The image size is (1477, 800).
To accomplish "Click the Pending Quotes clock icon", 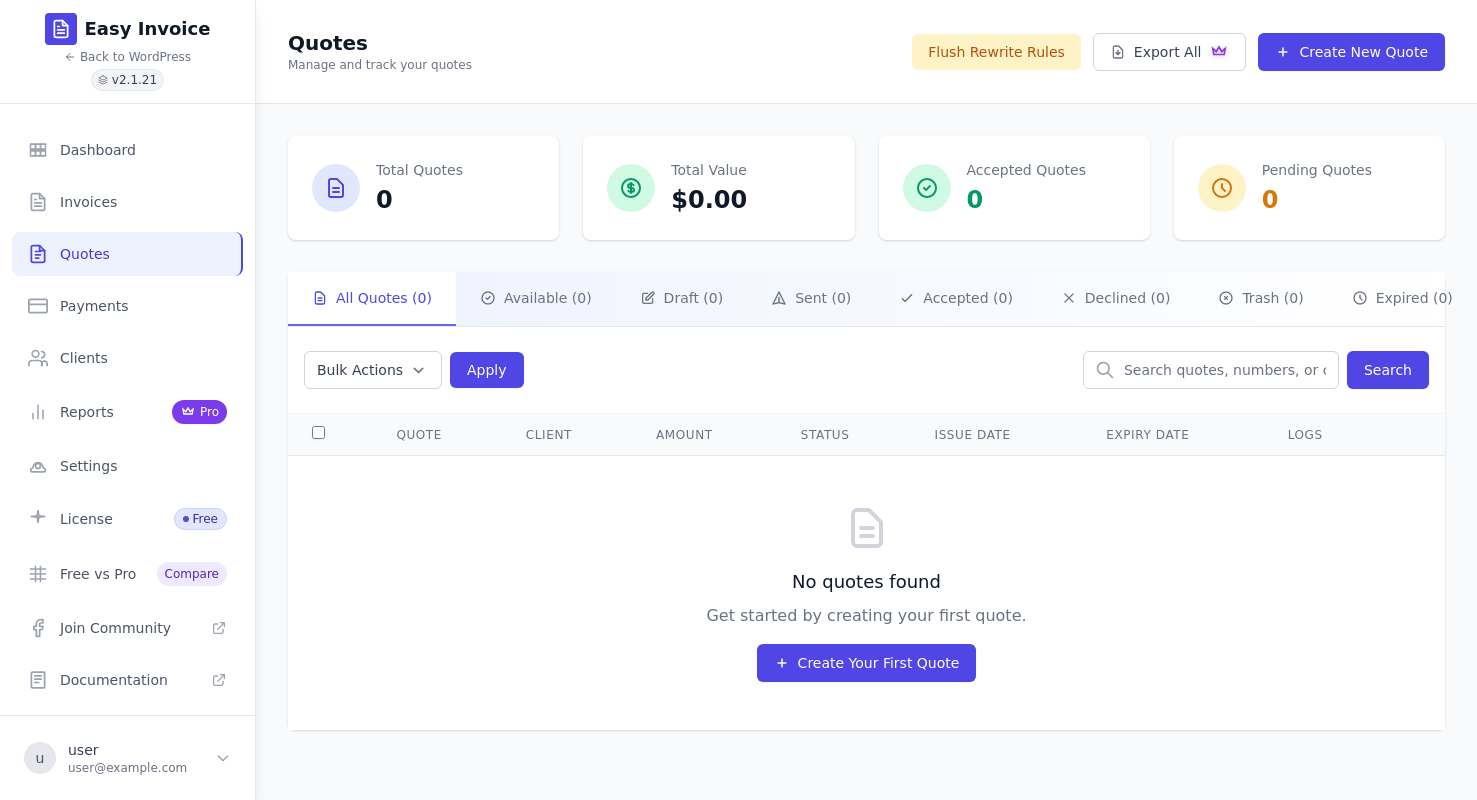I will 1222,188.
